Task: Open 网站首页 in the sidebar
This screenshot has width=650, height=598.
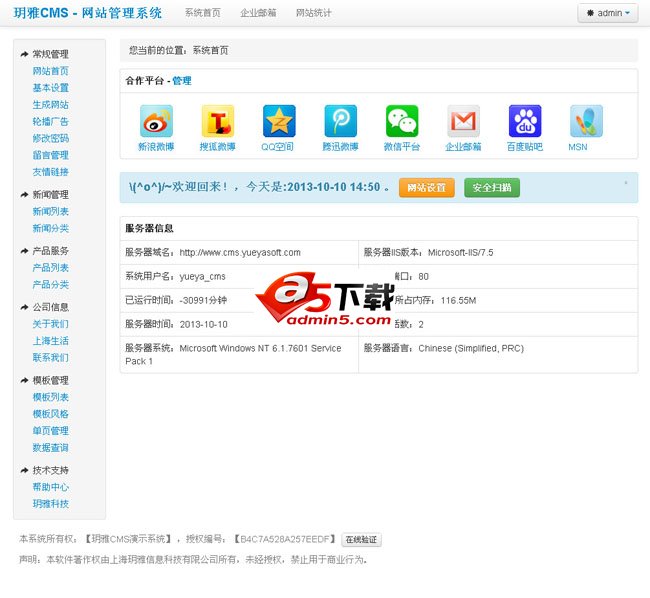Action: click(x=51, y=71)
